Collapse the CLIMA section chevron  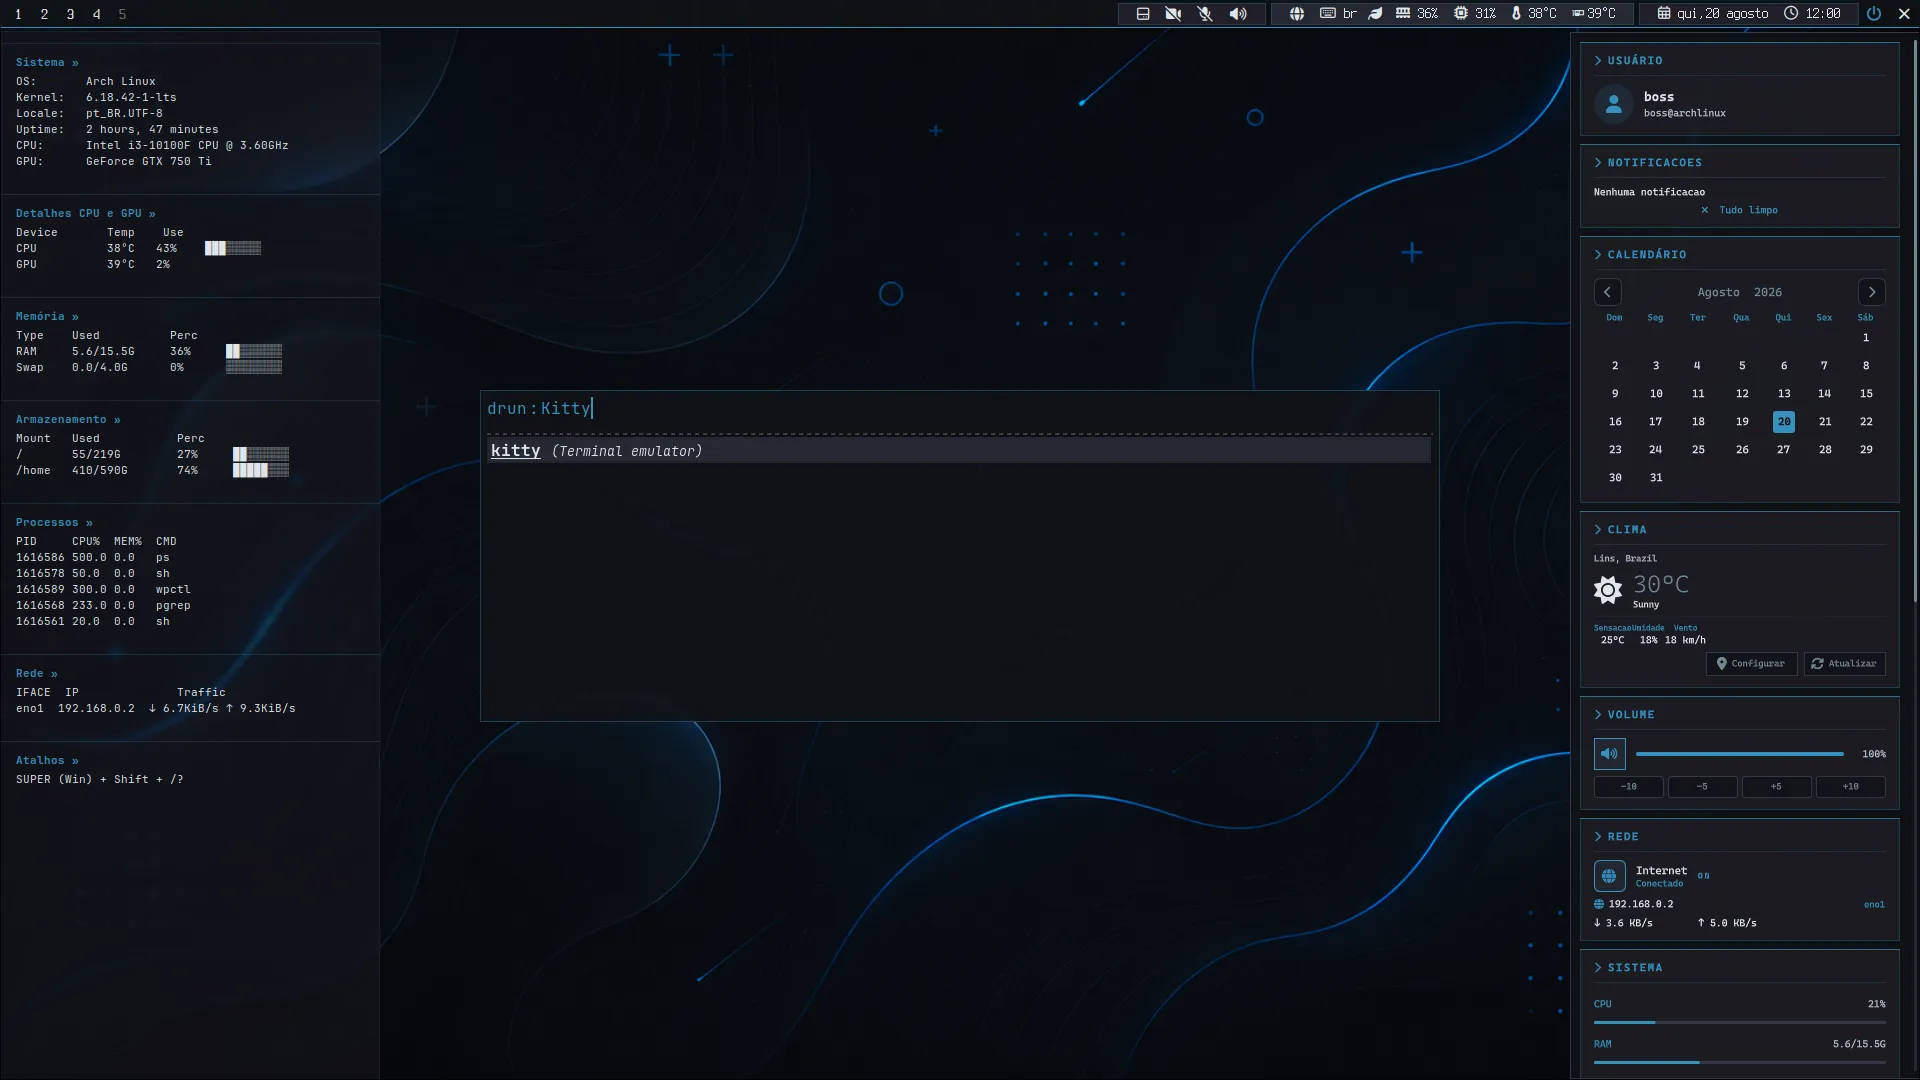(1598, 530)
